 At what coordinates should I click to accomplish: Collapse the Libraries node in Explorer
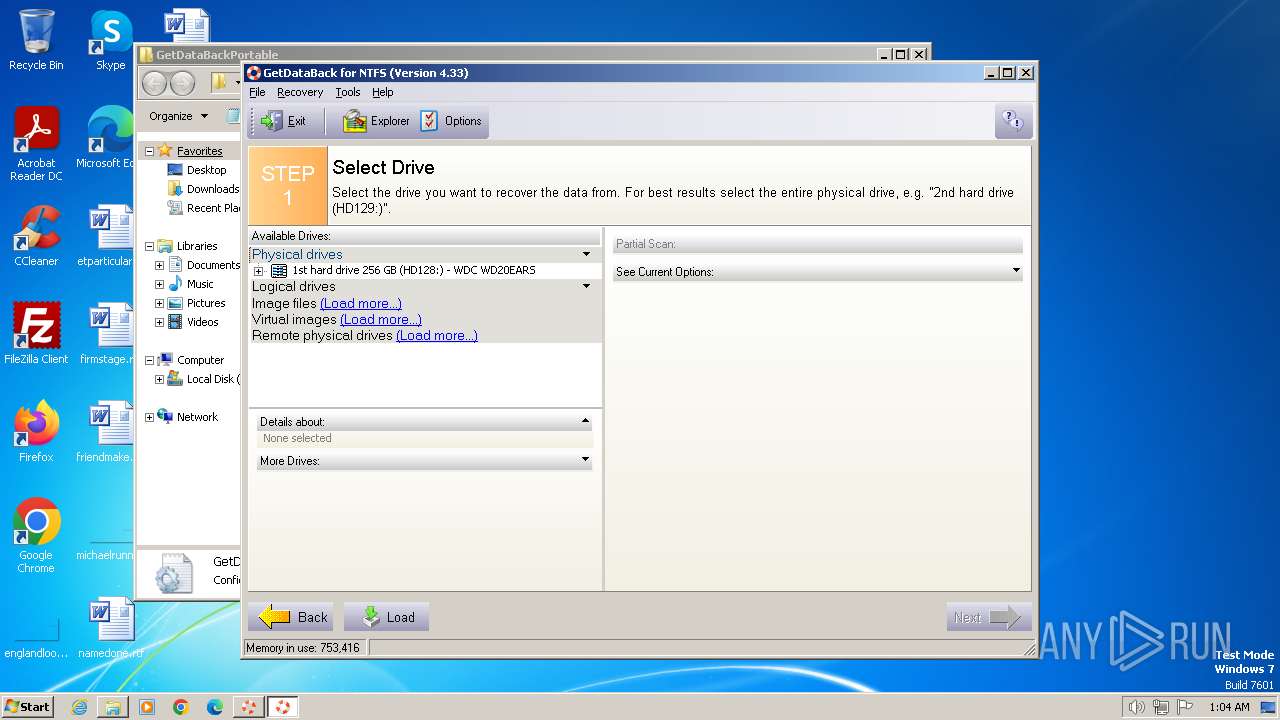pos(149,246)
